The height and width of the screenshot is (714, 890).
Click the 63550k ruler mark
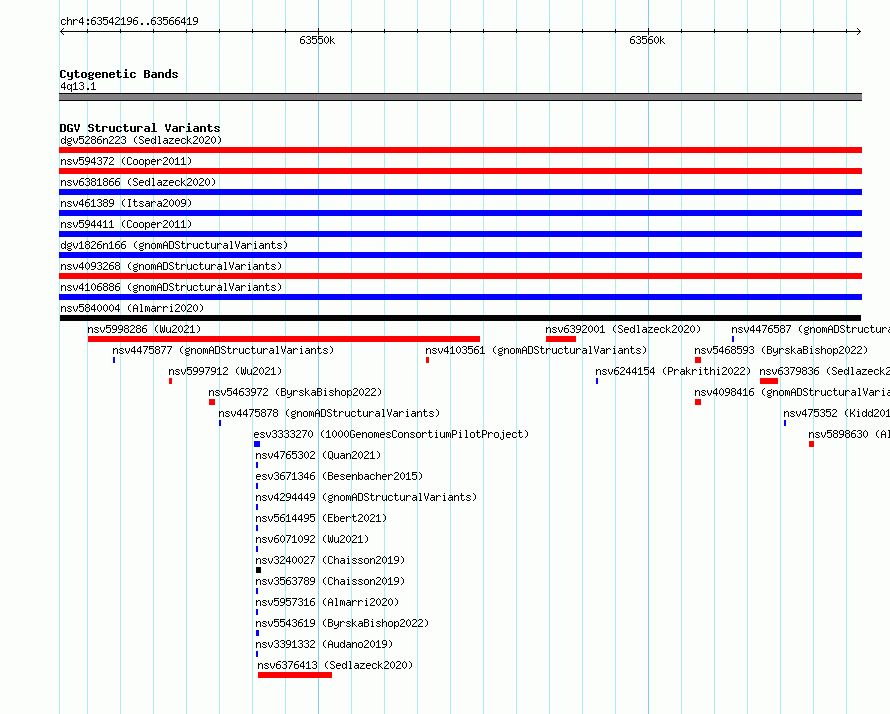[x=317, y=40]
